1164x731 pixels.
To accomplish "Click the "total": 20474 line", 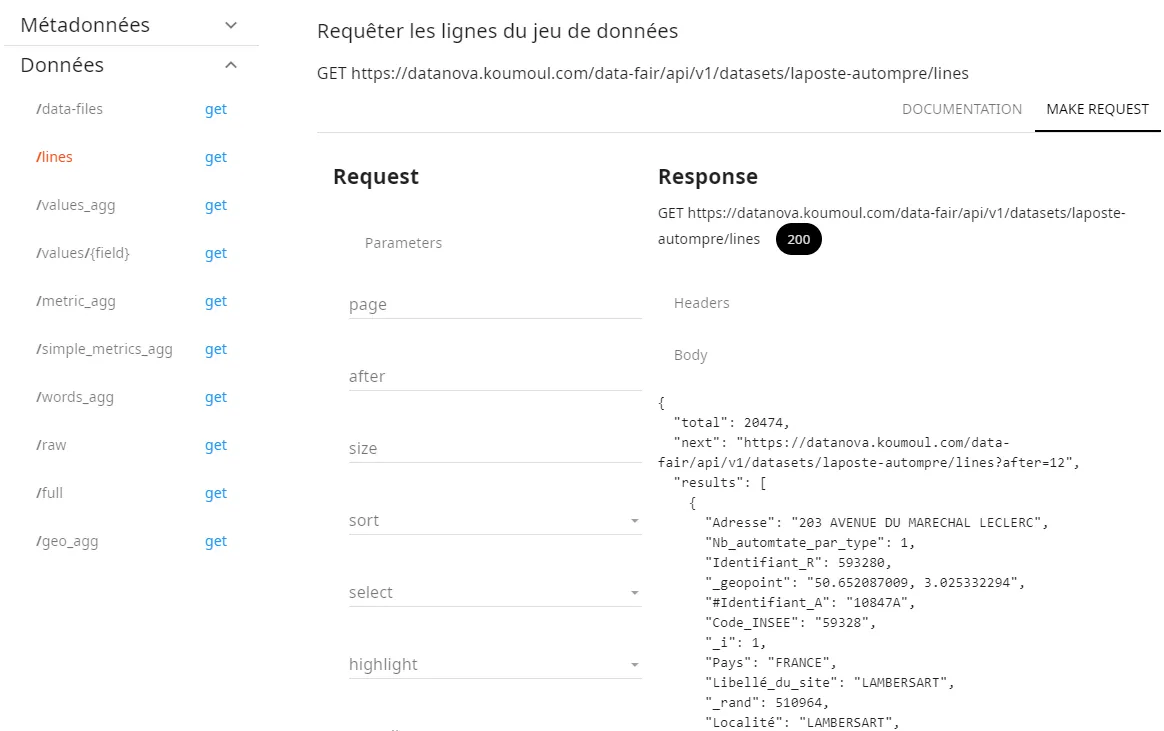I will point(731,423).
